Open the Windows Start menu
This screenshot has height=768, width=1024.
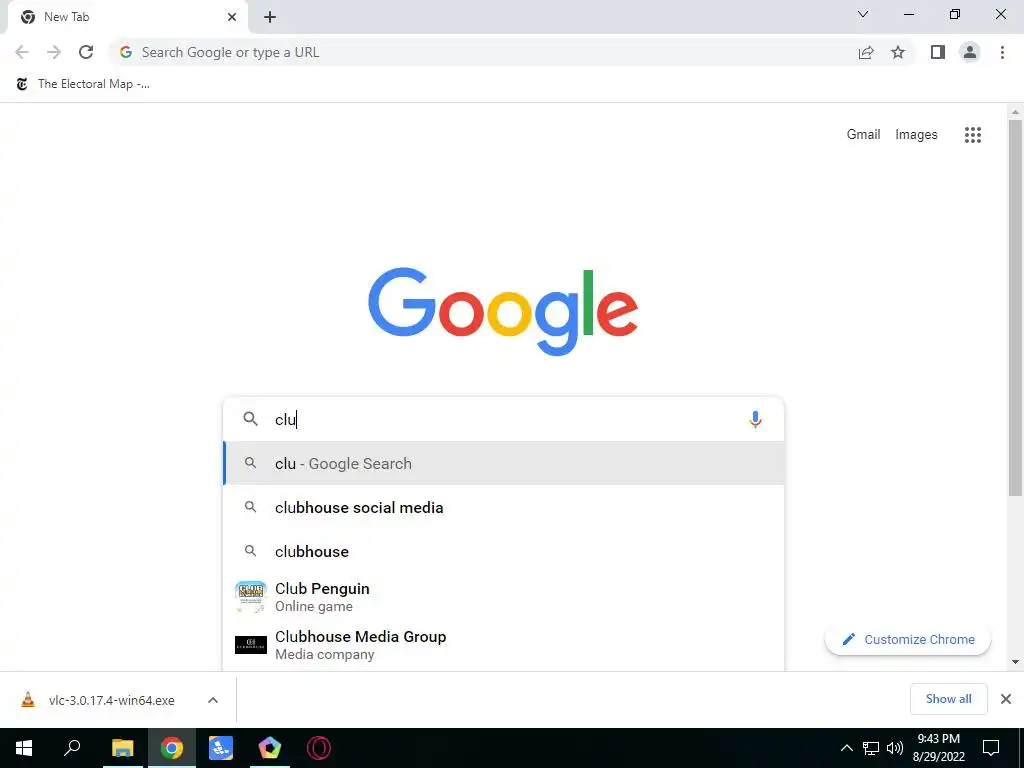pyautogui.click(x=24, y=748)
